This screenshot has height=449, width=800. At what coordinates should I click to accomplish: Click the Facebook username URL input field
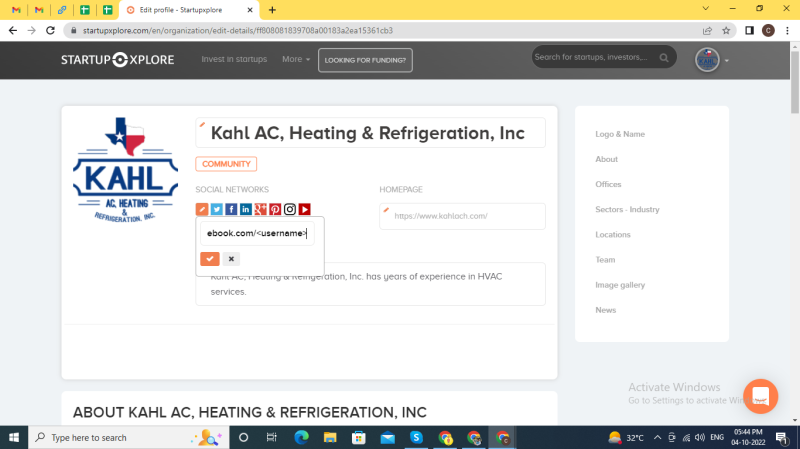(257, 233)
